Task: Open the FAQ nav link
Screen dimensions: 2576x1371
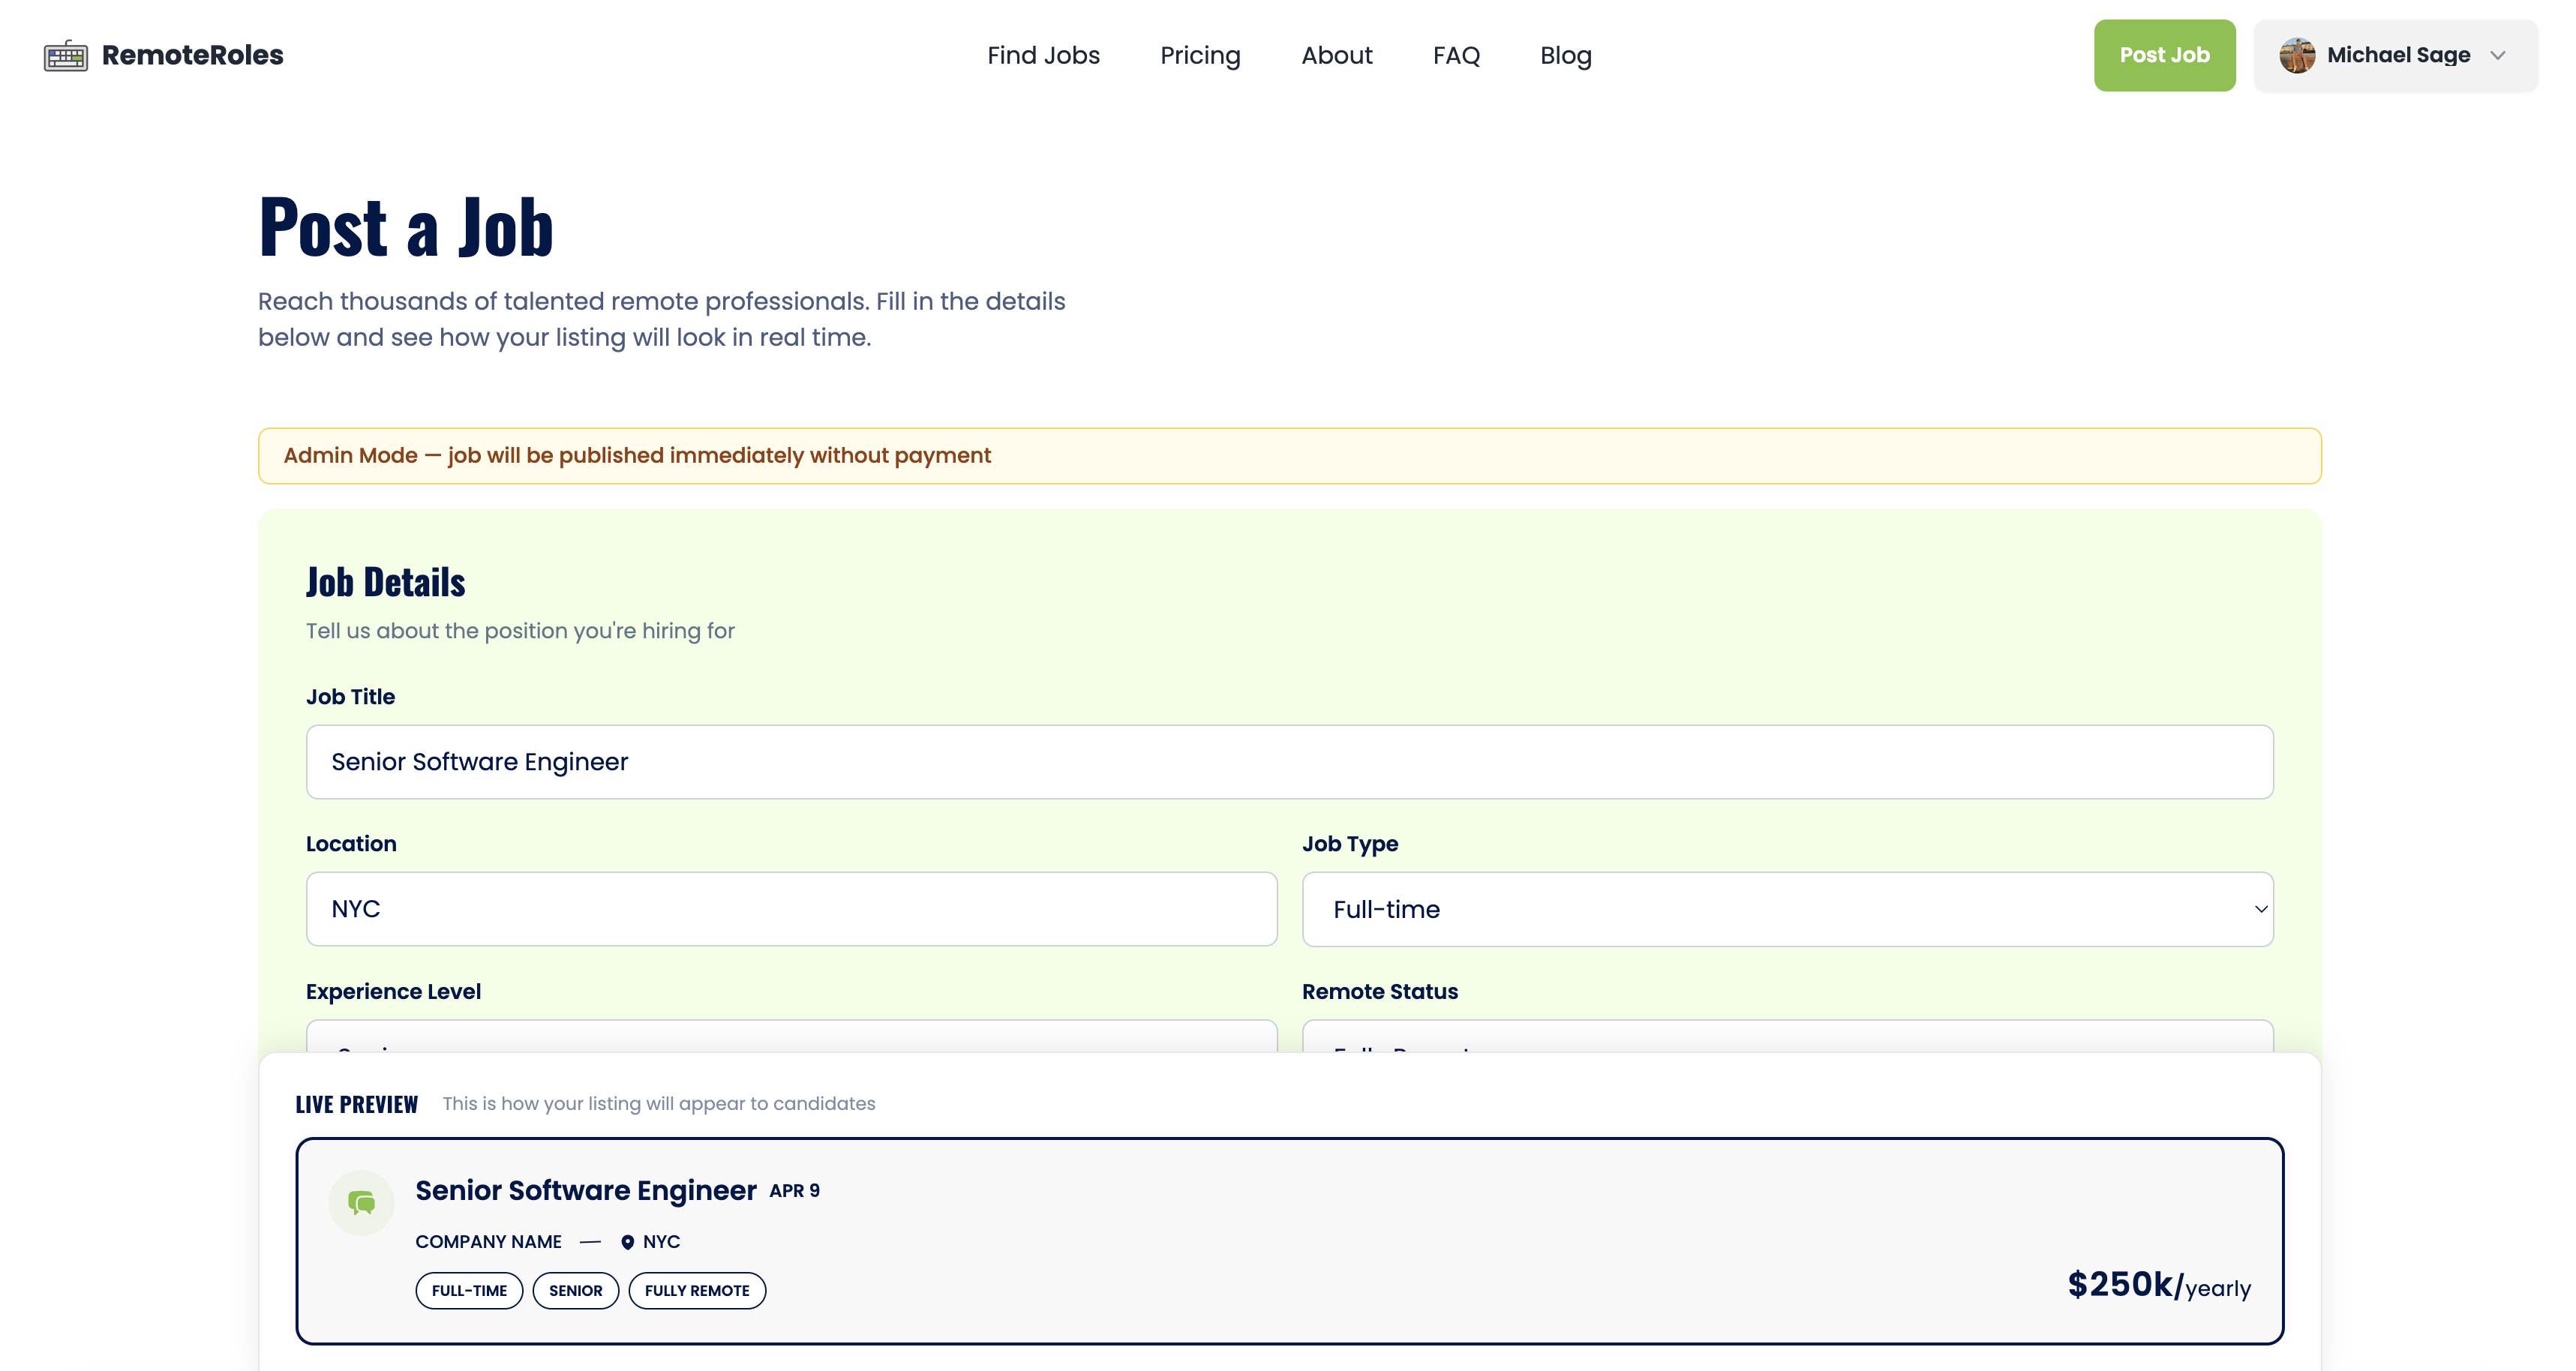Action: coord(1455,56)
